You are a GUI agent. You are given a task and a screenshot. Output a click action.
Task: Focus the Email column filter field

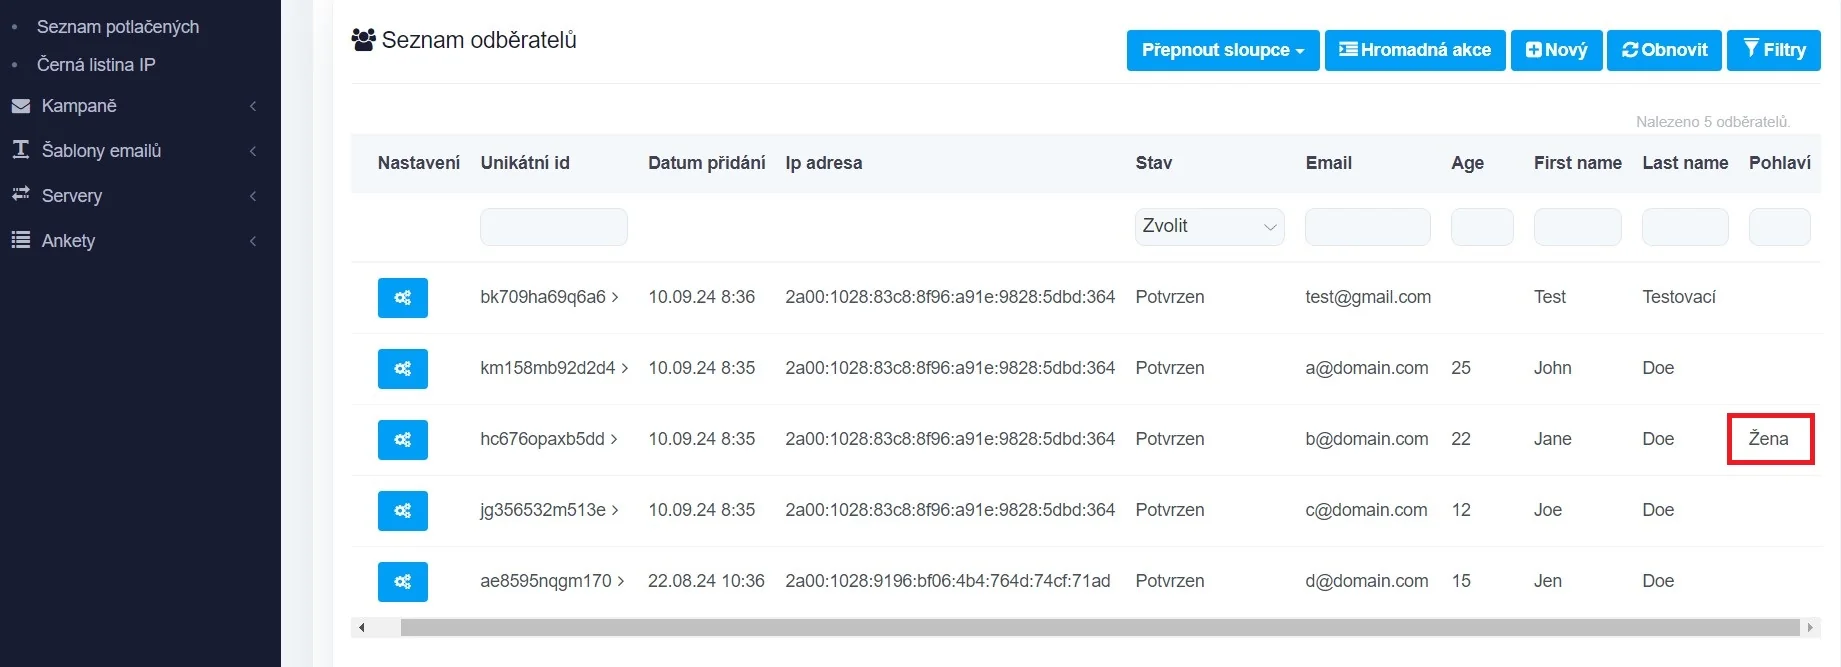[x=1367, y=227]
